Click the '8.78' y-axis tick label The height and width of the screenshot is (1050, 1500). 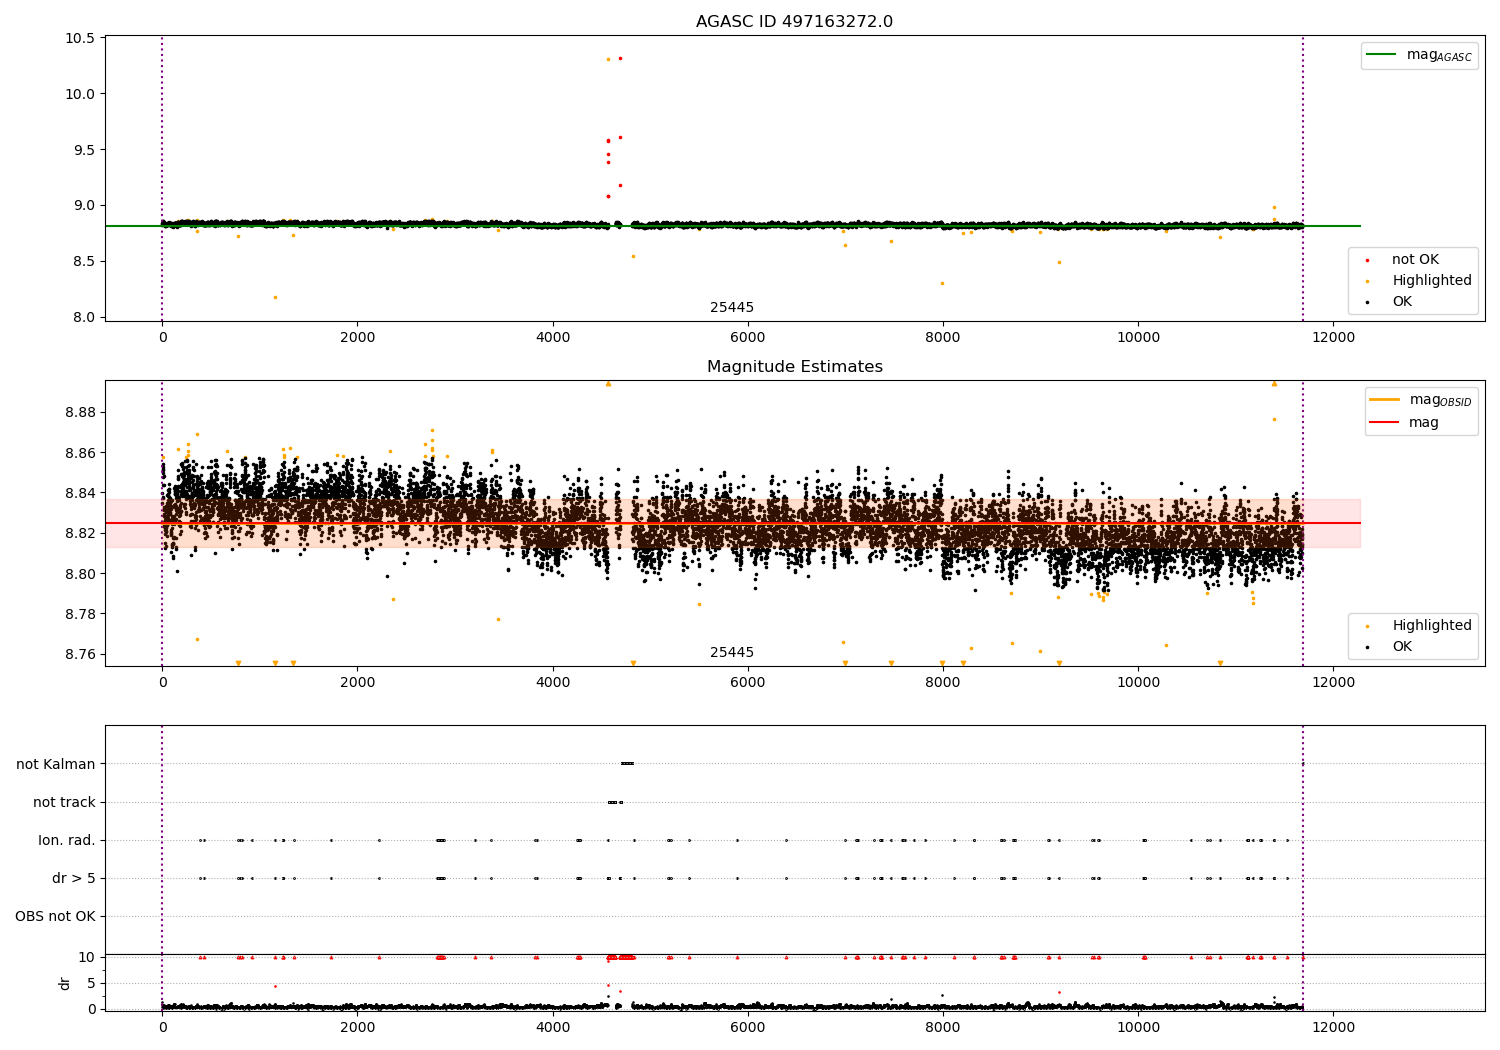tap(79, 614)
